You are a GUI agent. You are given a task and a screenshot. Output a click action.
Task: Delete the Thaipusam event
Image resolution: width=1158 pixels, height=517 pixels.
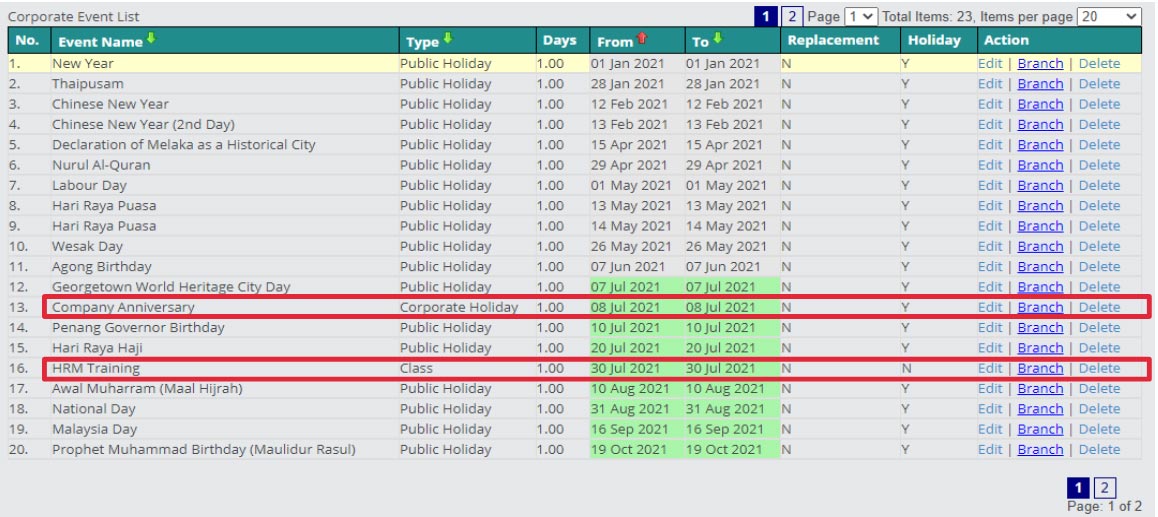1100,83
